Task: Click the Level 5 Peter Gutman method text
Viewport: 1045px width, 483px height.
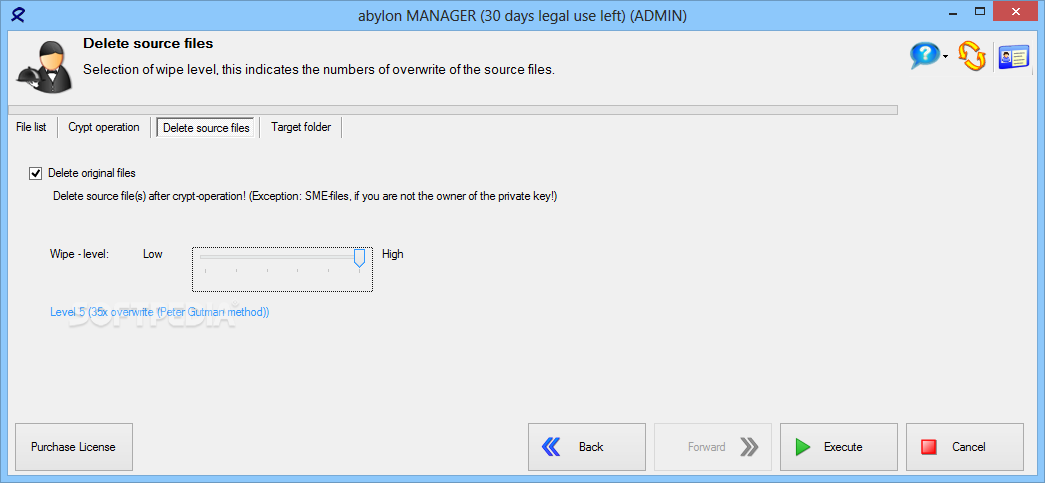Action: 159,312
